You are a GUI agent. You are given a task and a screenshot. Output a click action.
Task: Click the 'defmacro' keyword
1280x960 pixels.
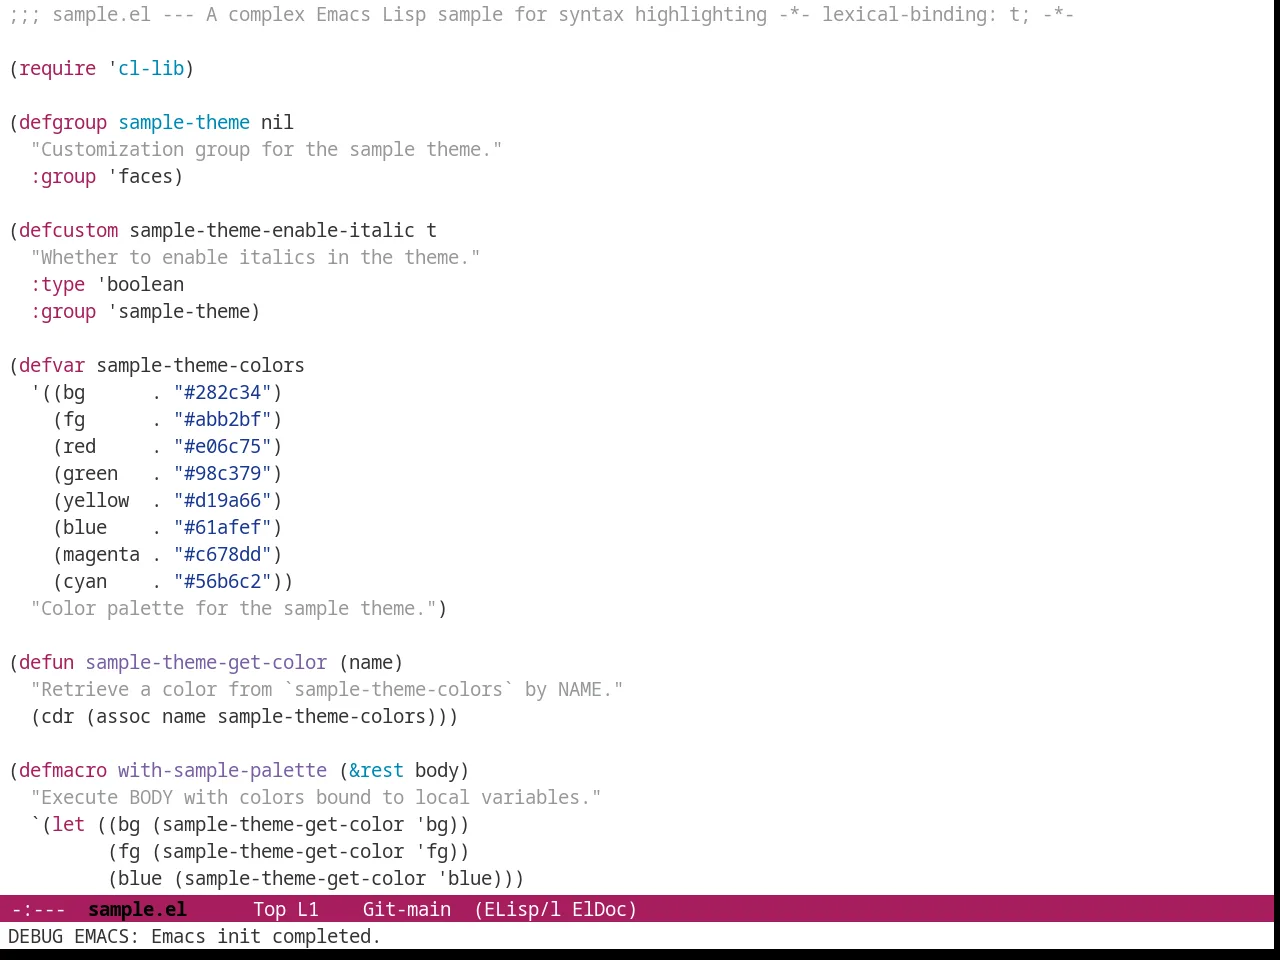63,770
